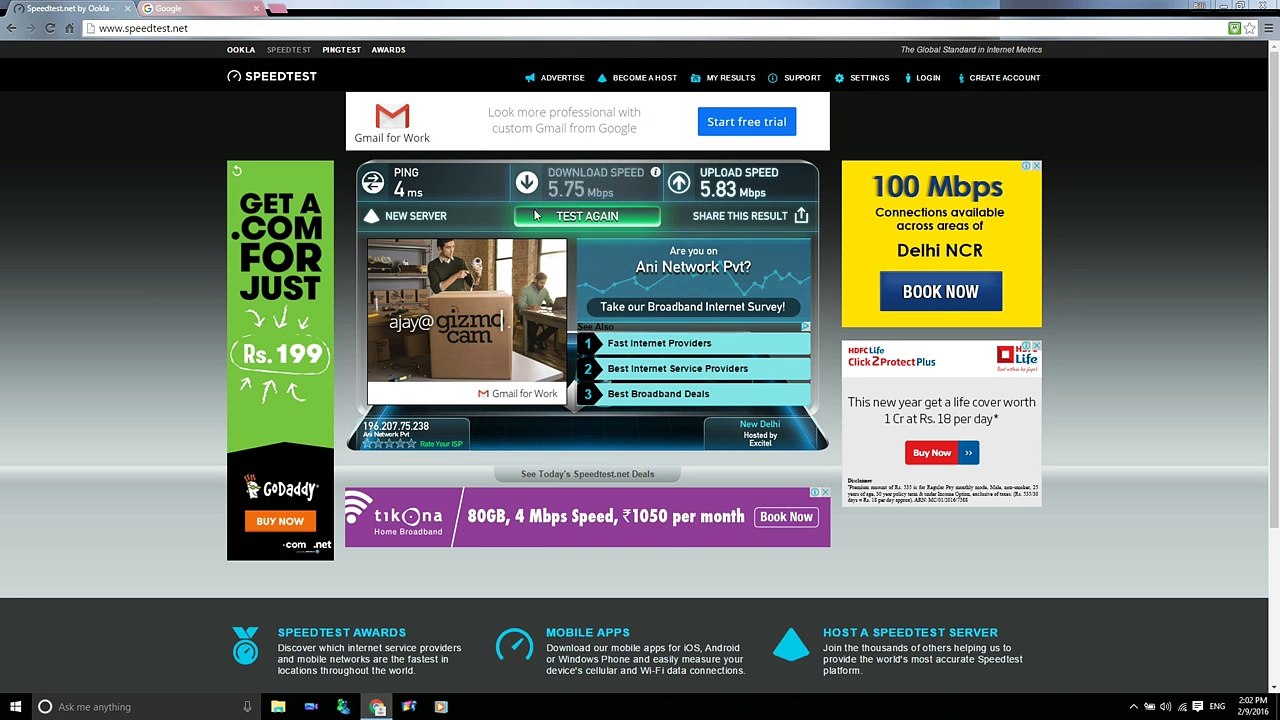The image size is (1280, 720).
Task: Click the ping arrows icon
Action: (373, 182)
